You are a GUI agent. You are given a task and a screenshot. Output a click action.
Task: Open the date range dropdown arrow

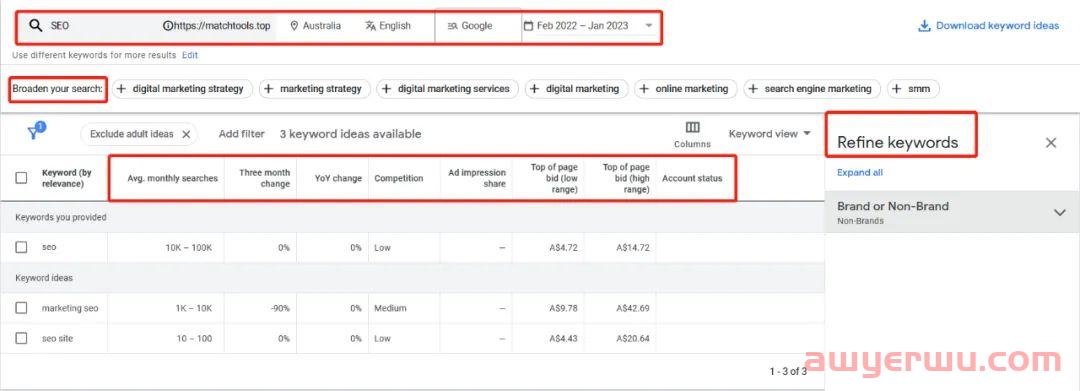click(648, 26)
